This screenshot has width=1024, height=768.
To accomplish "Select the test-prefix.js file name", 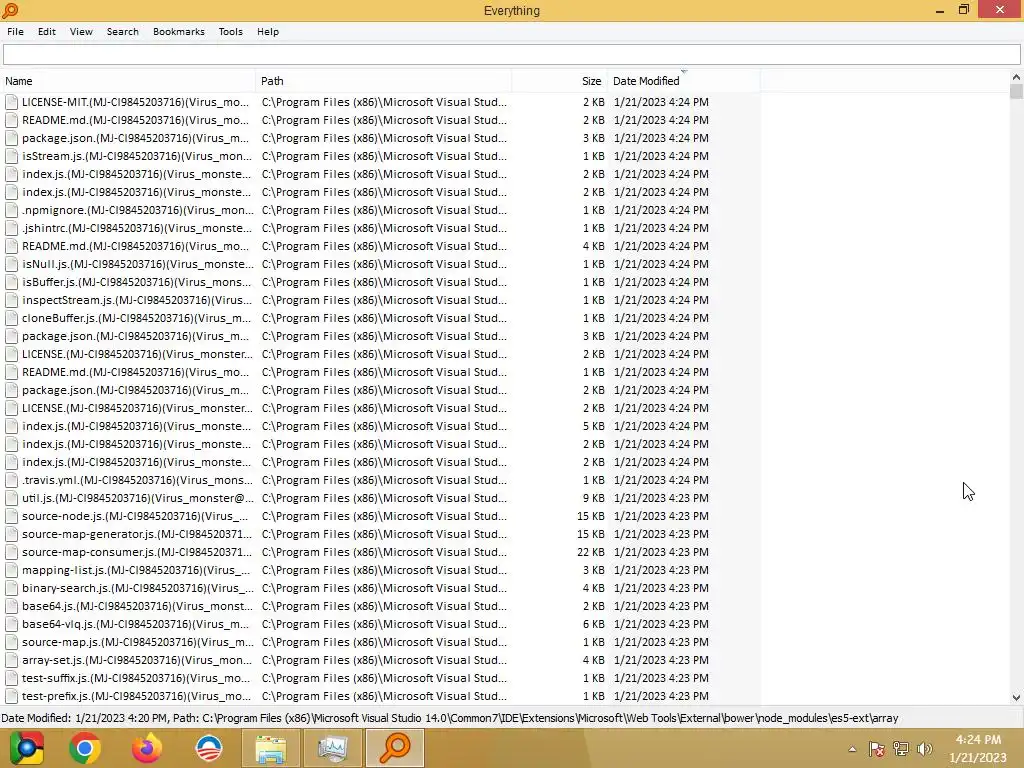I will 136,696.
